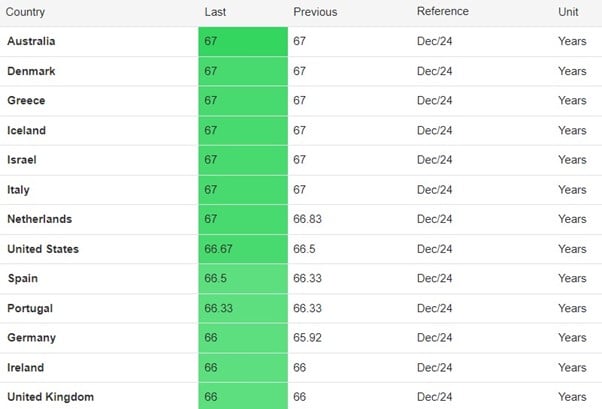The width and height of the screenshot is (602, 409).
Task: Open the United Kingdom country link
Action: point(50,397)
